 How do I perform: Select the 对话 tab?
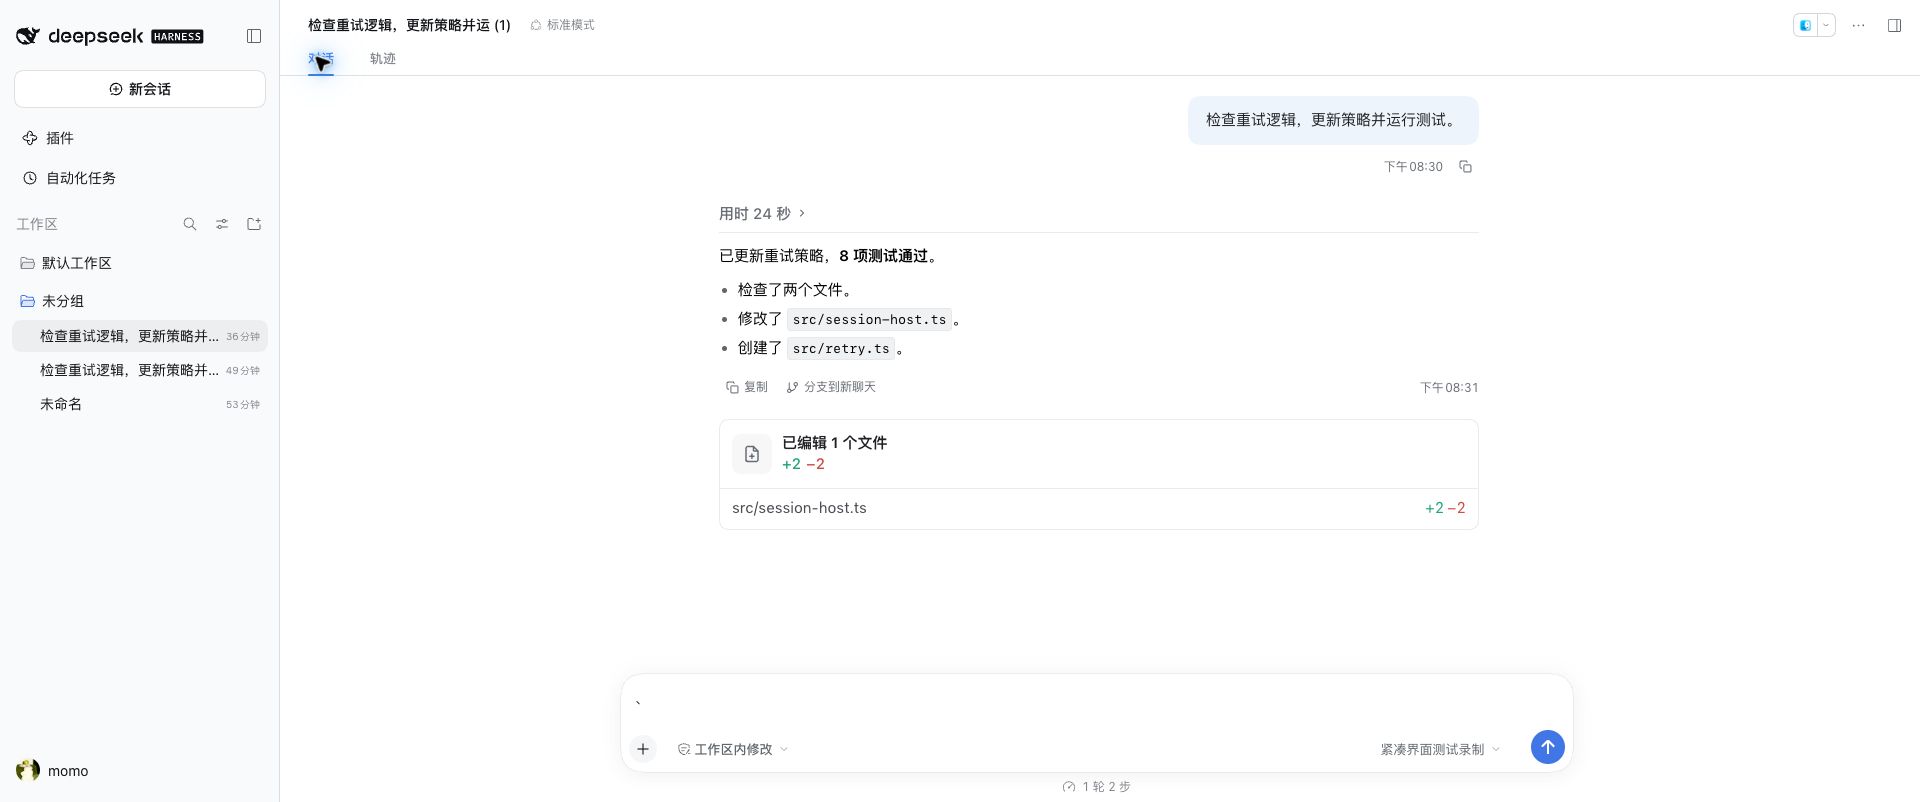(x=321, y=59)
